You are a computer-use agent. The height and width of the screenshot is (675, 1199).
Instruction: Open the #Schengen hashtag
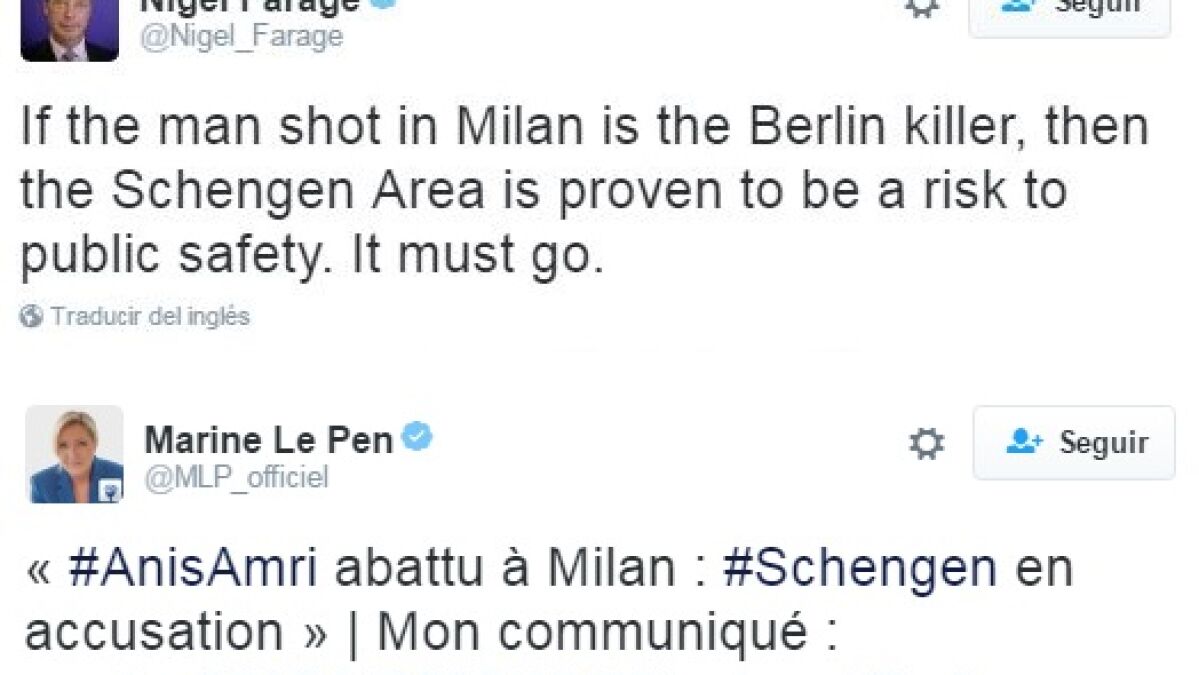click(x=859, y=570)
